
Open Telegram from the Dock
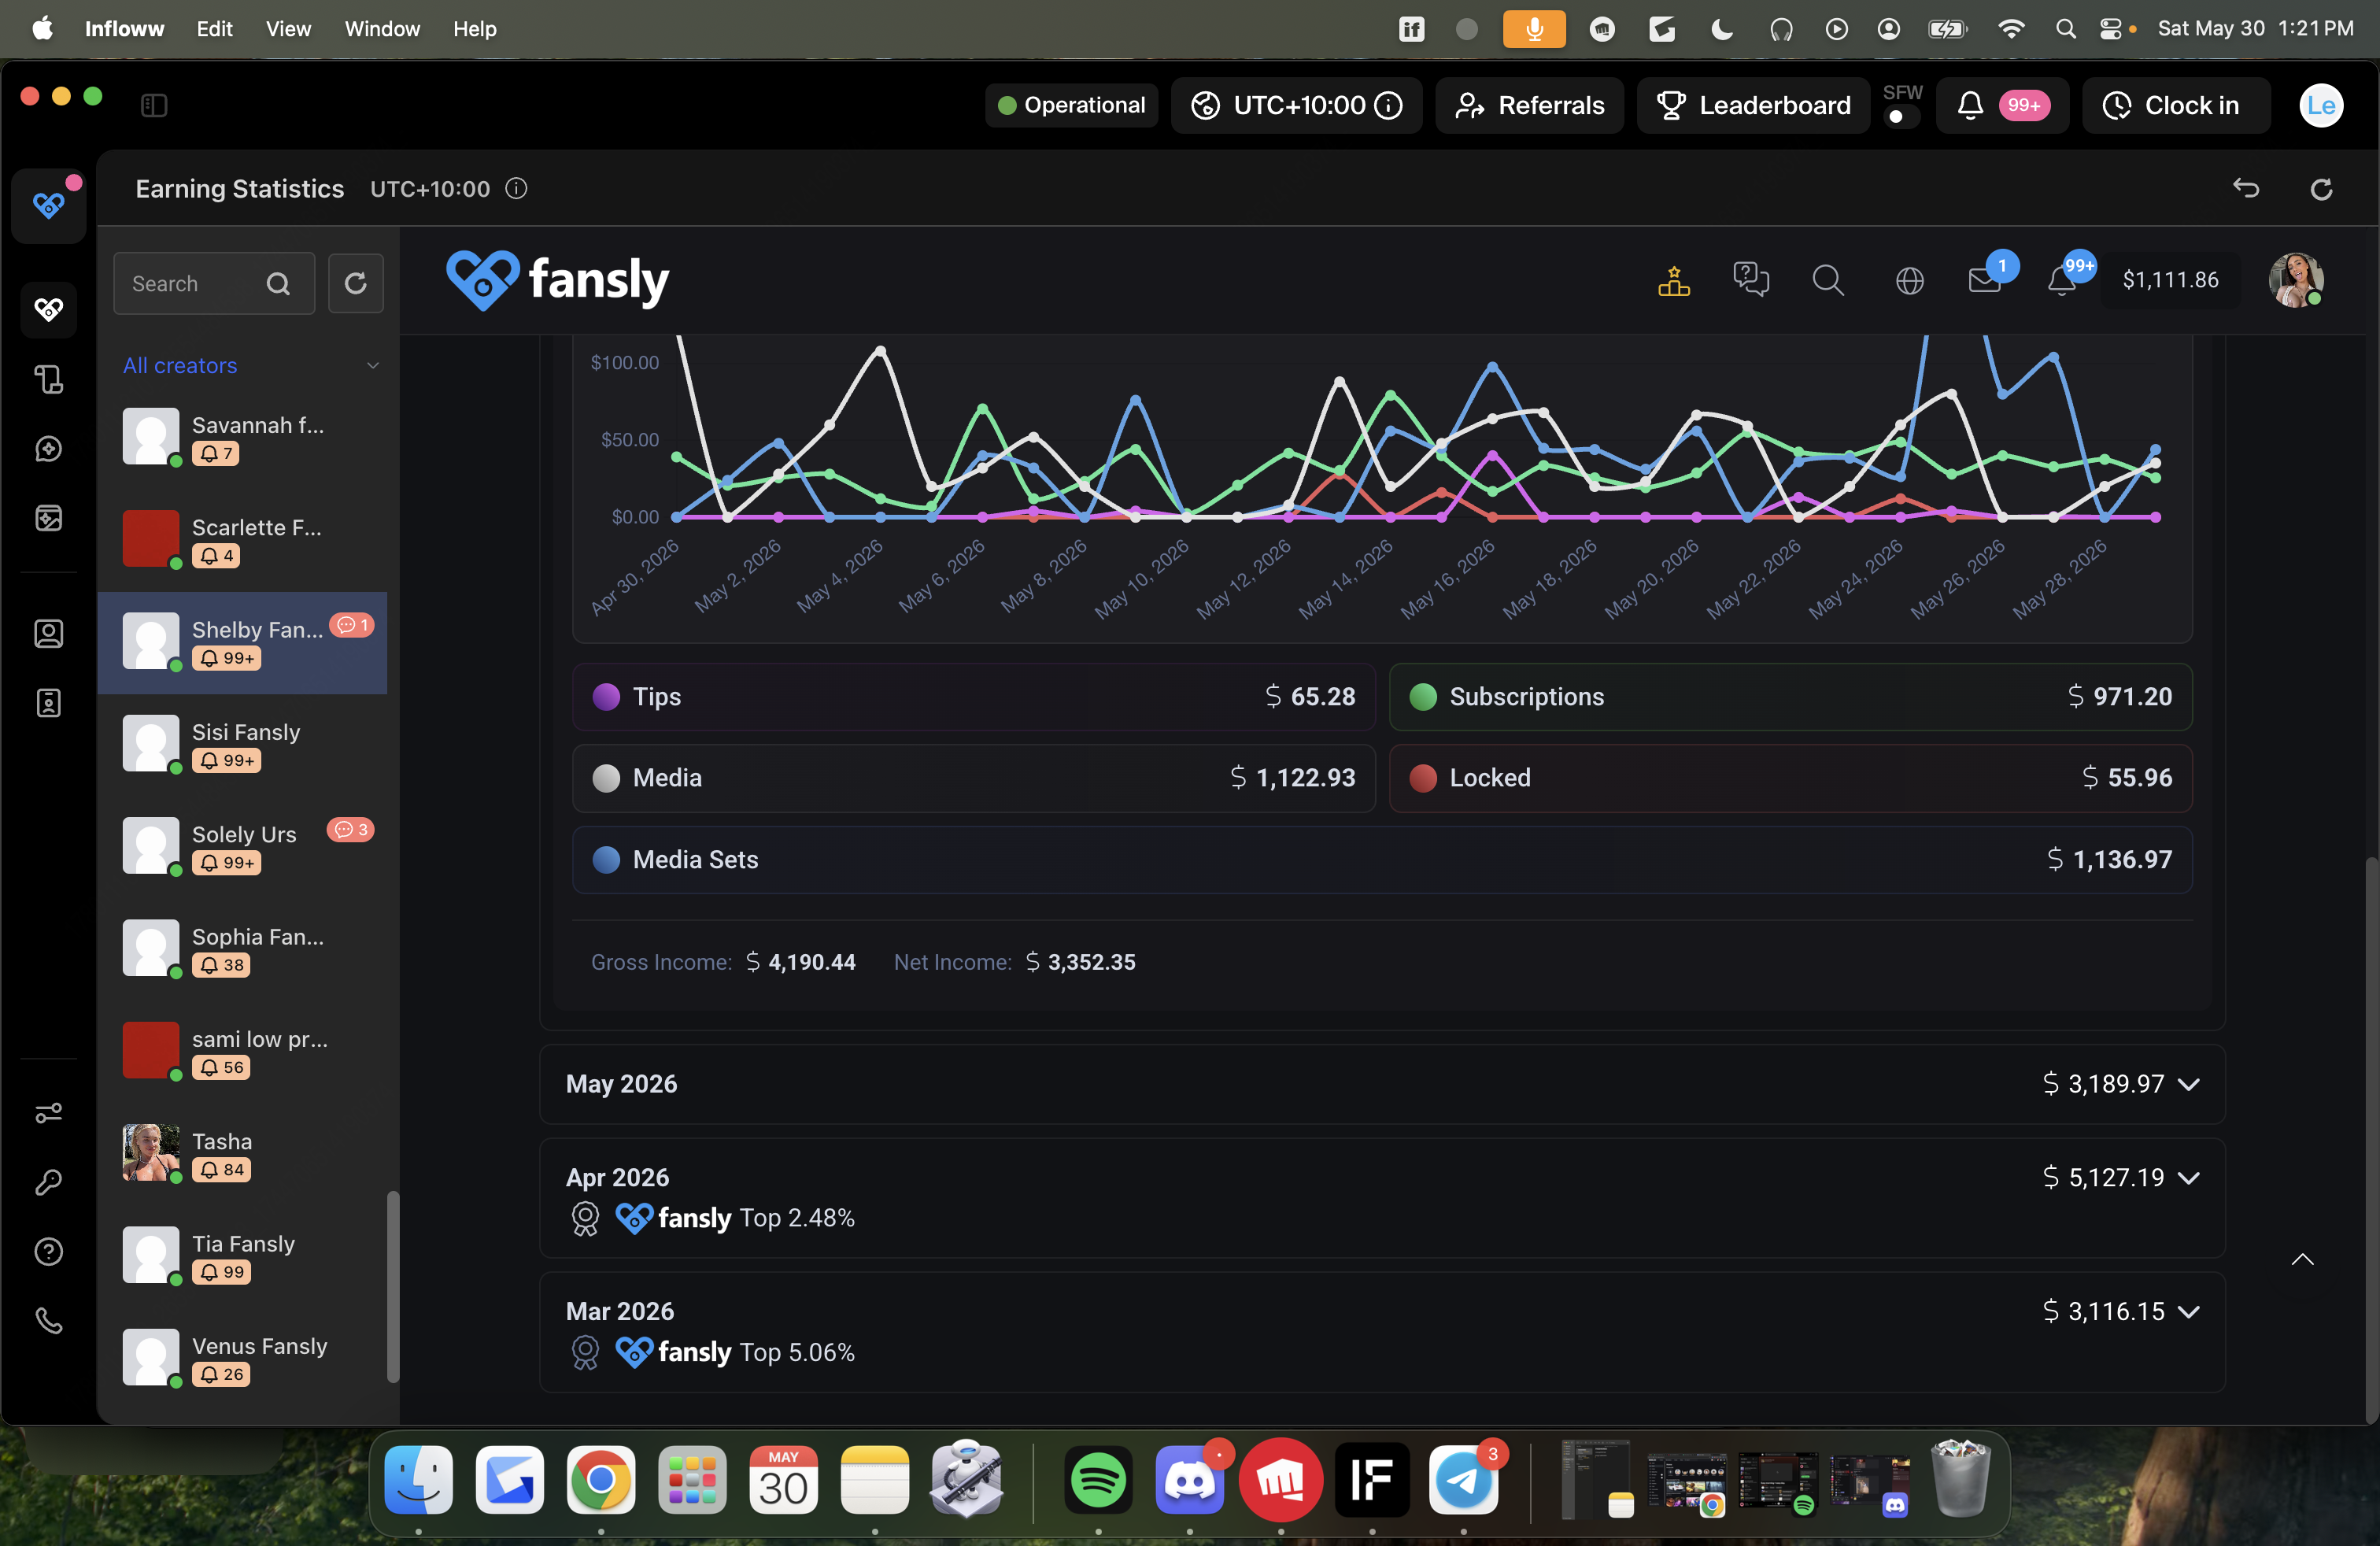1463,1479
